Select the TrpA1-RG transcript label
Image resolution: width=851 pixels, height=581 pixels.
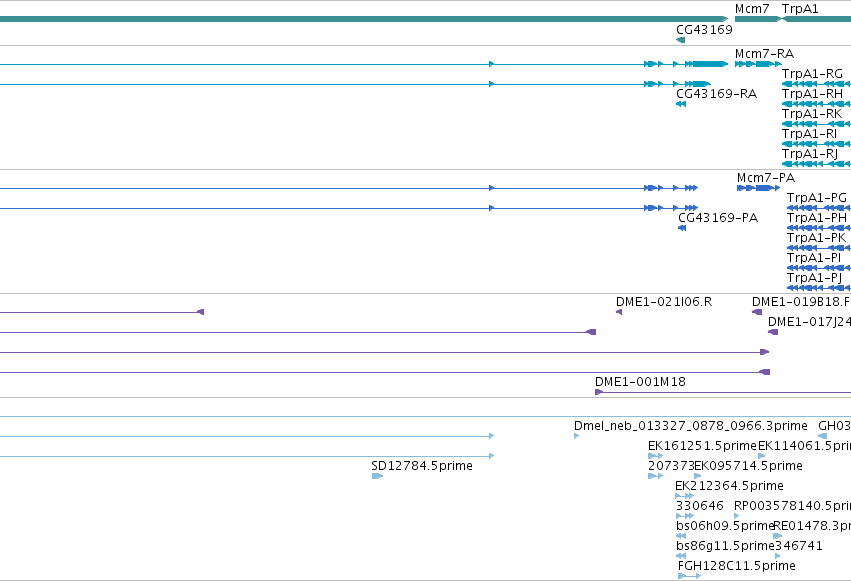pos(812,74)
